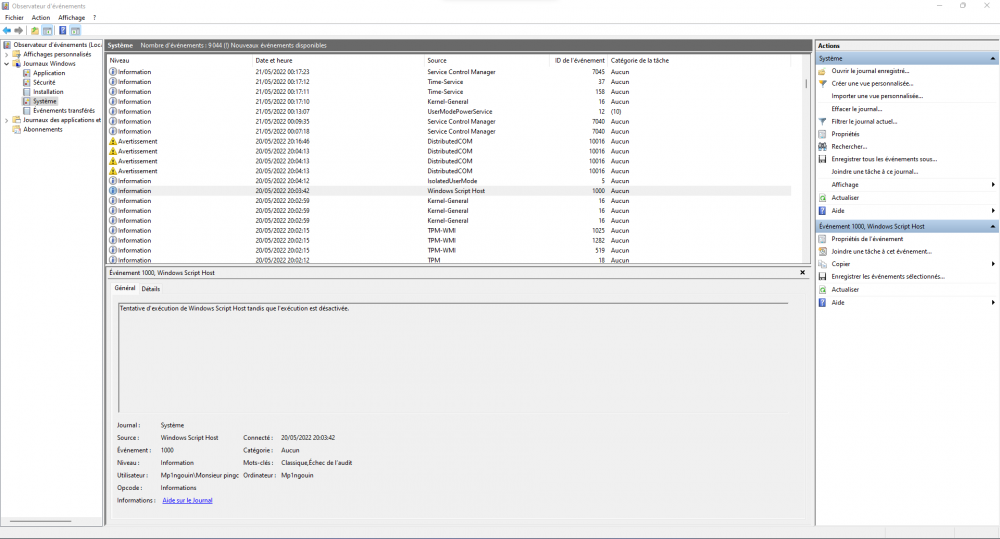The width and height of the screenshot is (1000, 539).
Task: Switch to the Général tab
Action: 125,288
